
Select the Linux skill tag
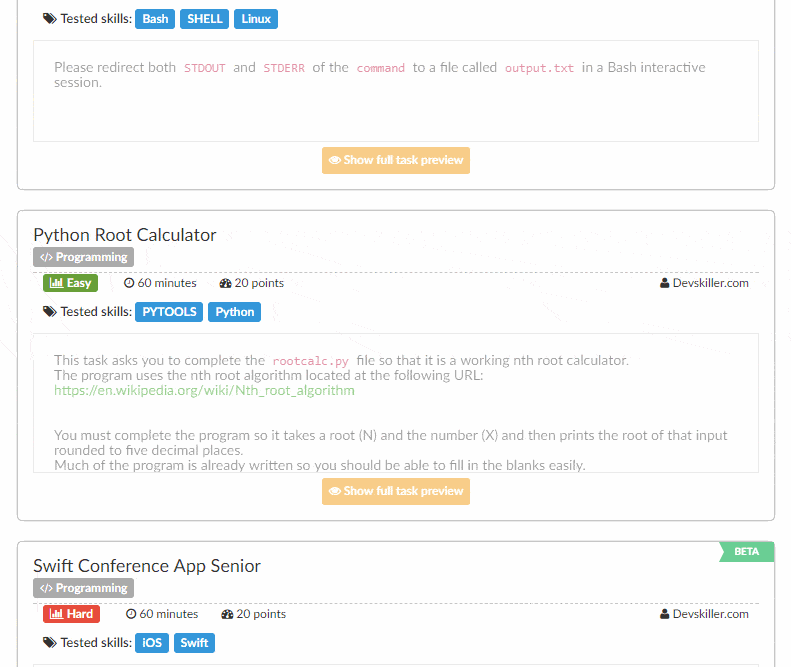pyautogui.click(x=256, y=19)
